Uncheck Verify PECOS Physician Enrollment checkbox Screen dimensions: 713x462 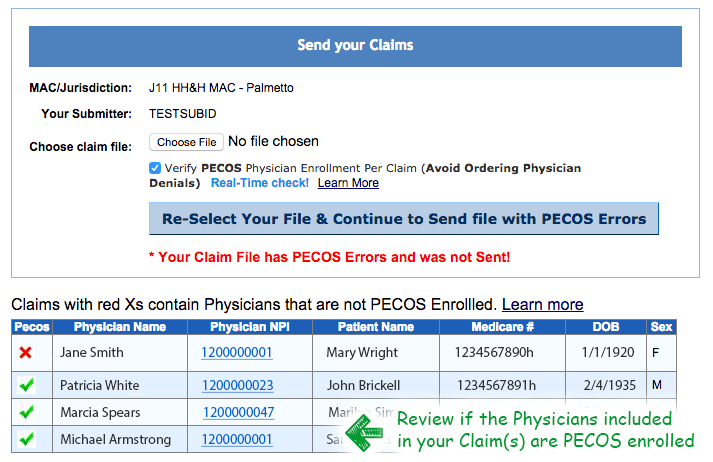tap(155, 168)
